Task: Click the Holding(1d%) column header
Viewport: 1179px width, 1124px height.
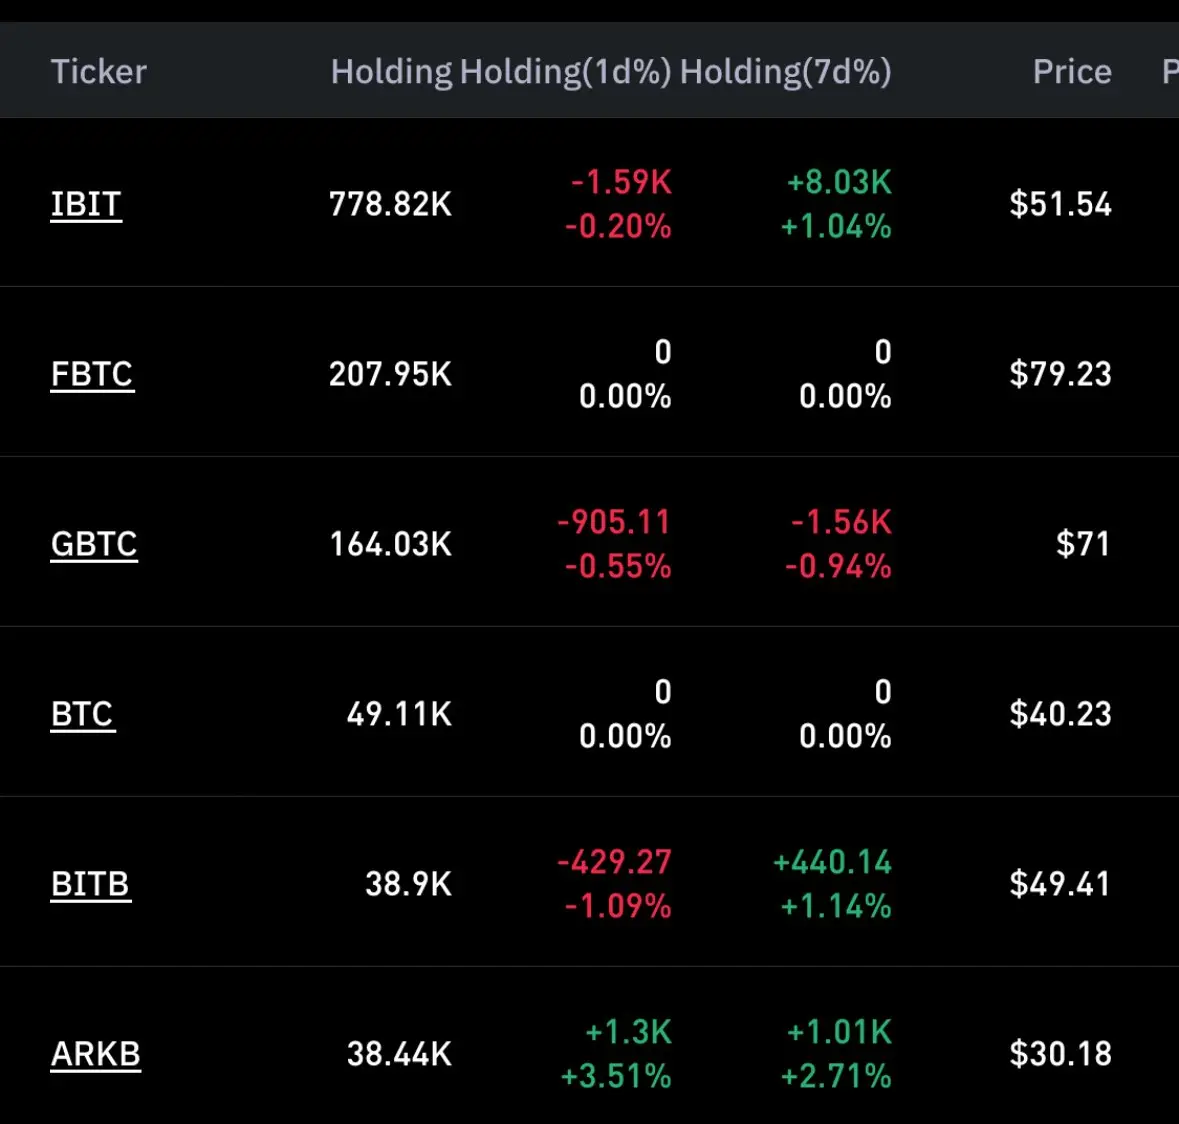Action: pos(565,72)
